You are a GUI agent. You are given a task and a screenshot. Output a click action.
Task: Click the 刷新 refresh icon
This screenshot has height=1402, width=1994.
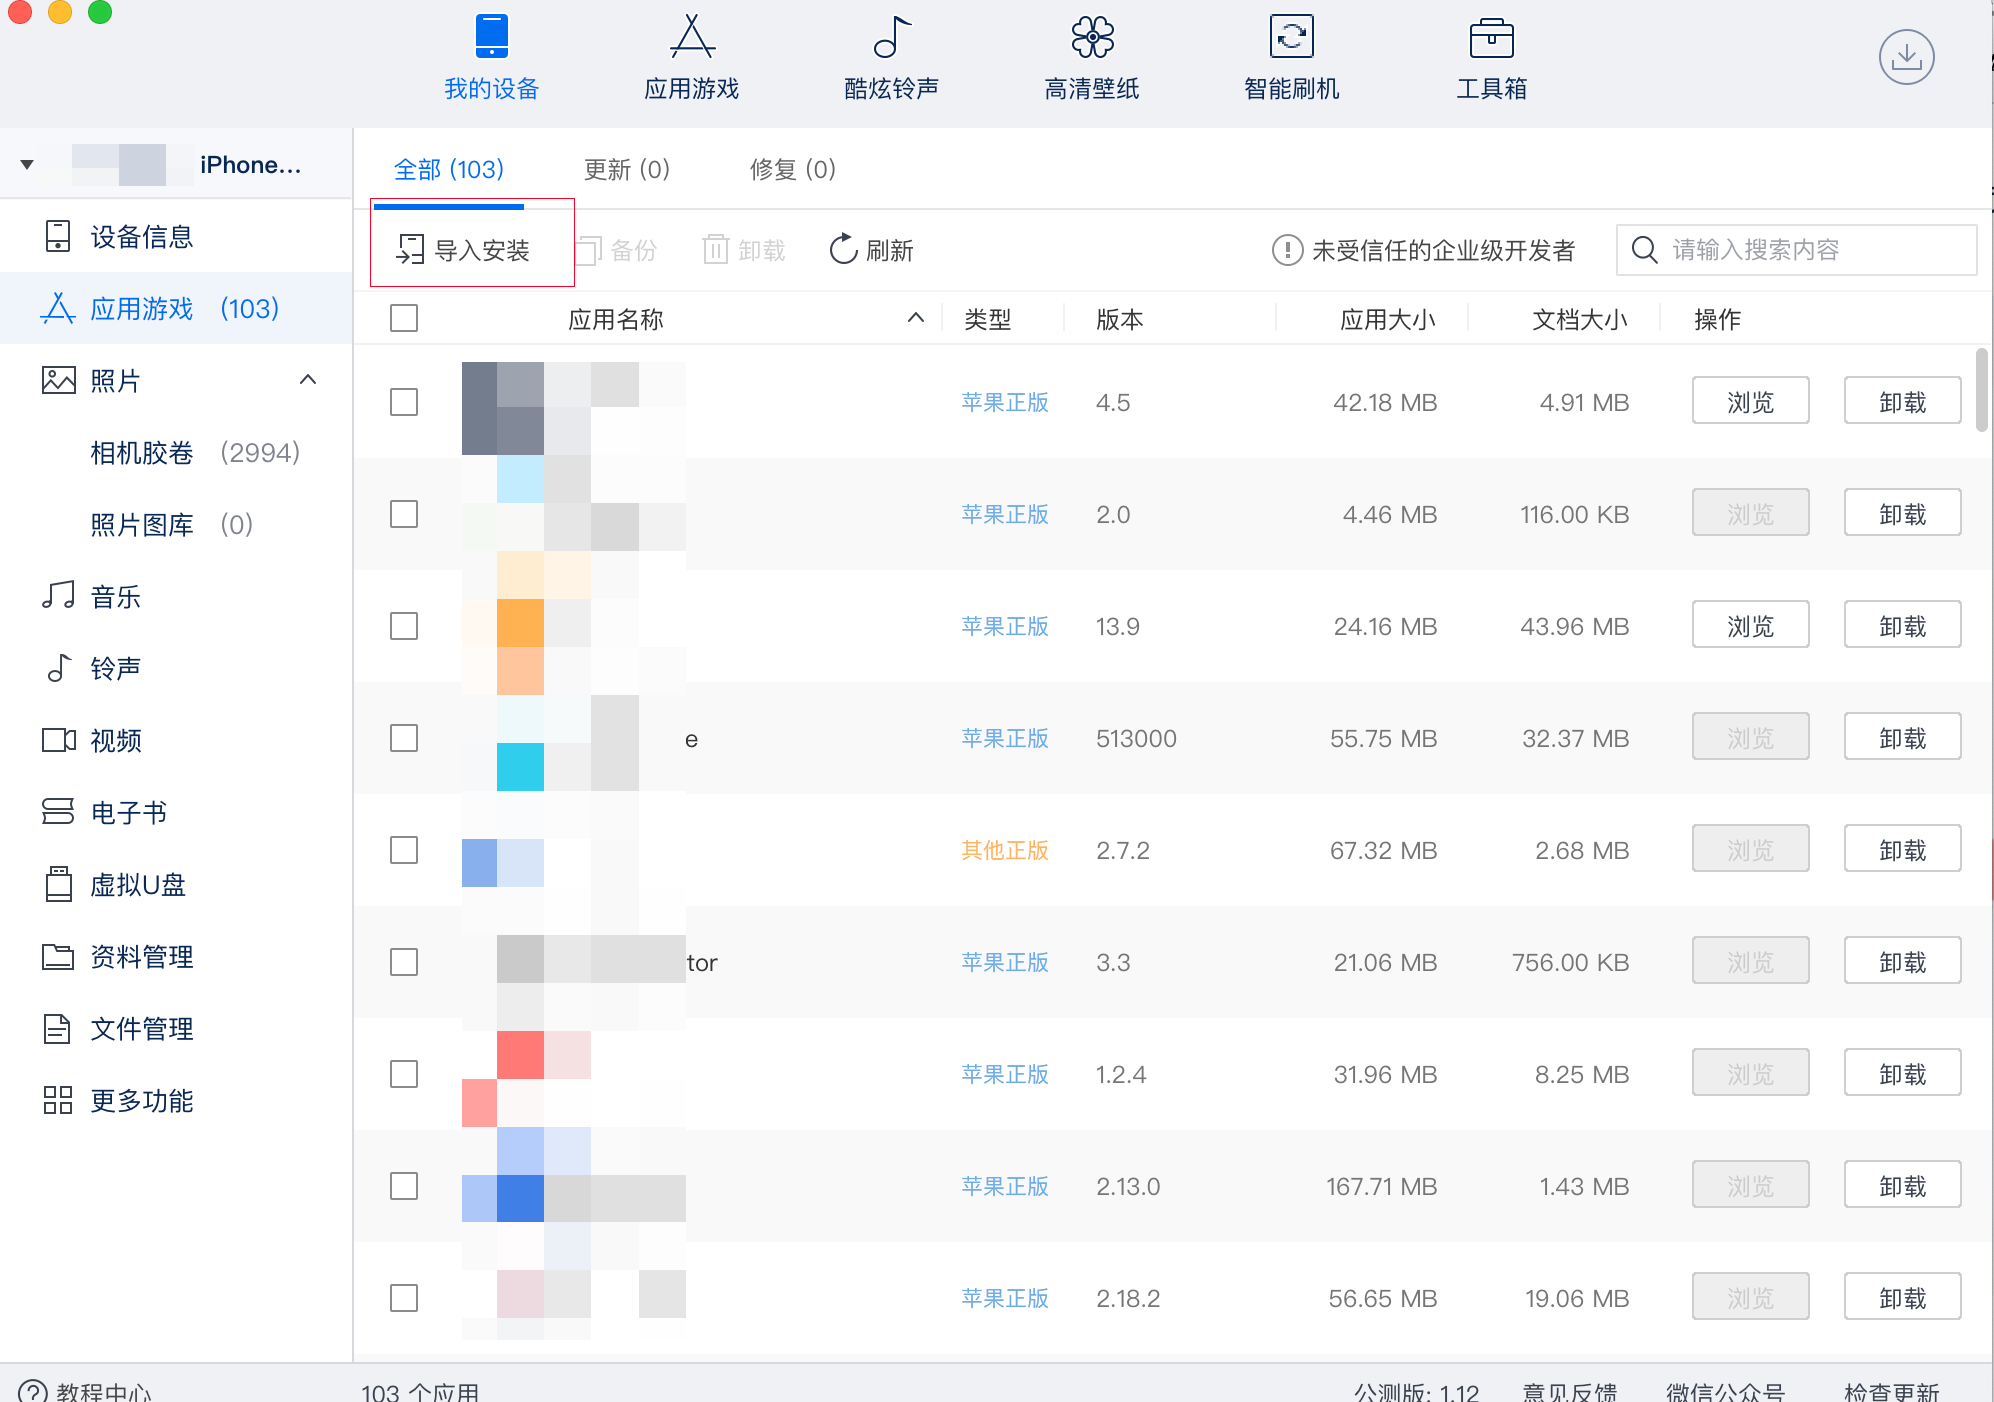(844, 249)
